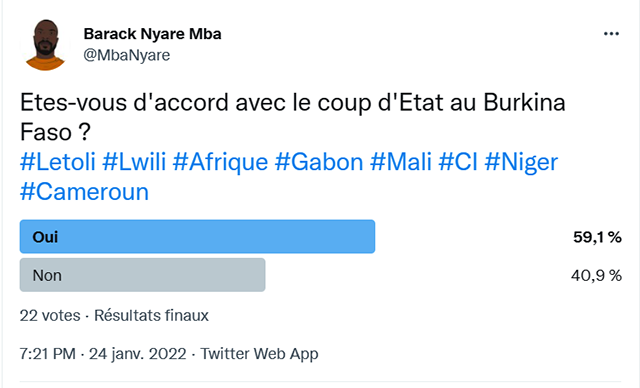Open the #Afrique hashtag
This screenshot has width=640, height=388.
click(x=220, y=162)
